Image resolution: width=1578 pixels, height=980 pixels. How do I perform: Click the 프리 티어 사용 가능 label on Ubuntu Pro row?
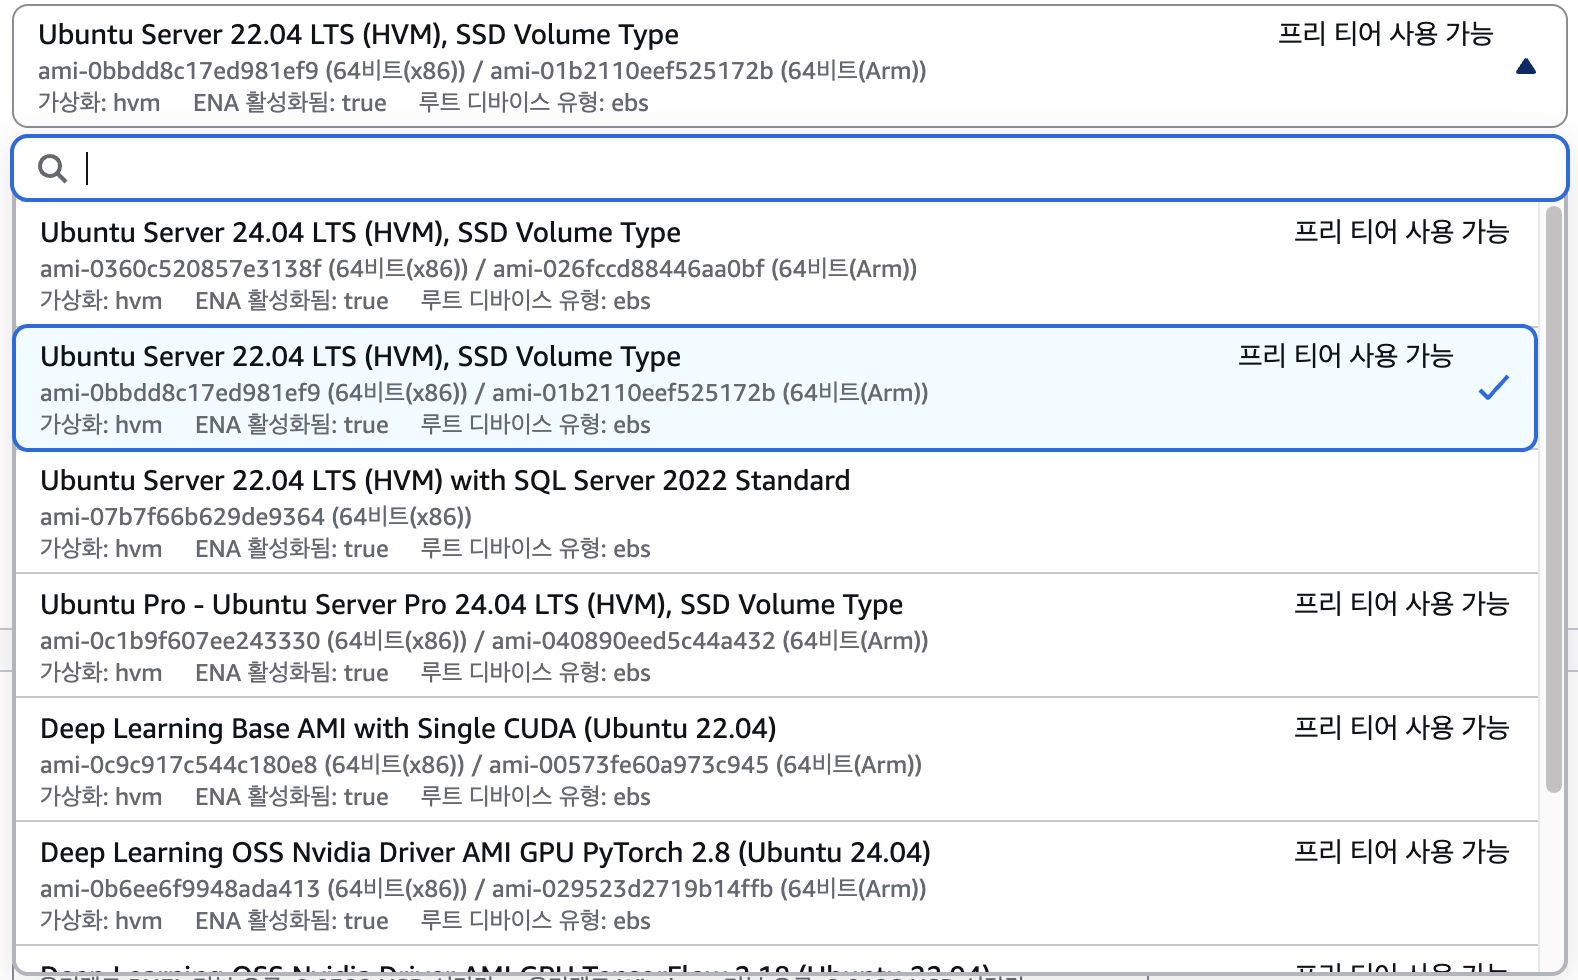coord(1401,604)
